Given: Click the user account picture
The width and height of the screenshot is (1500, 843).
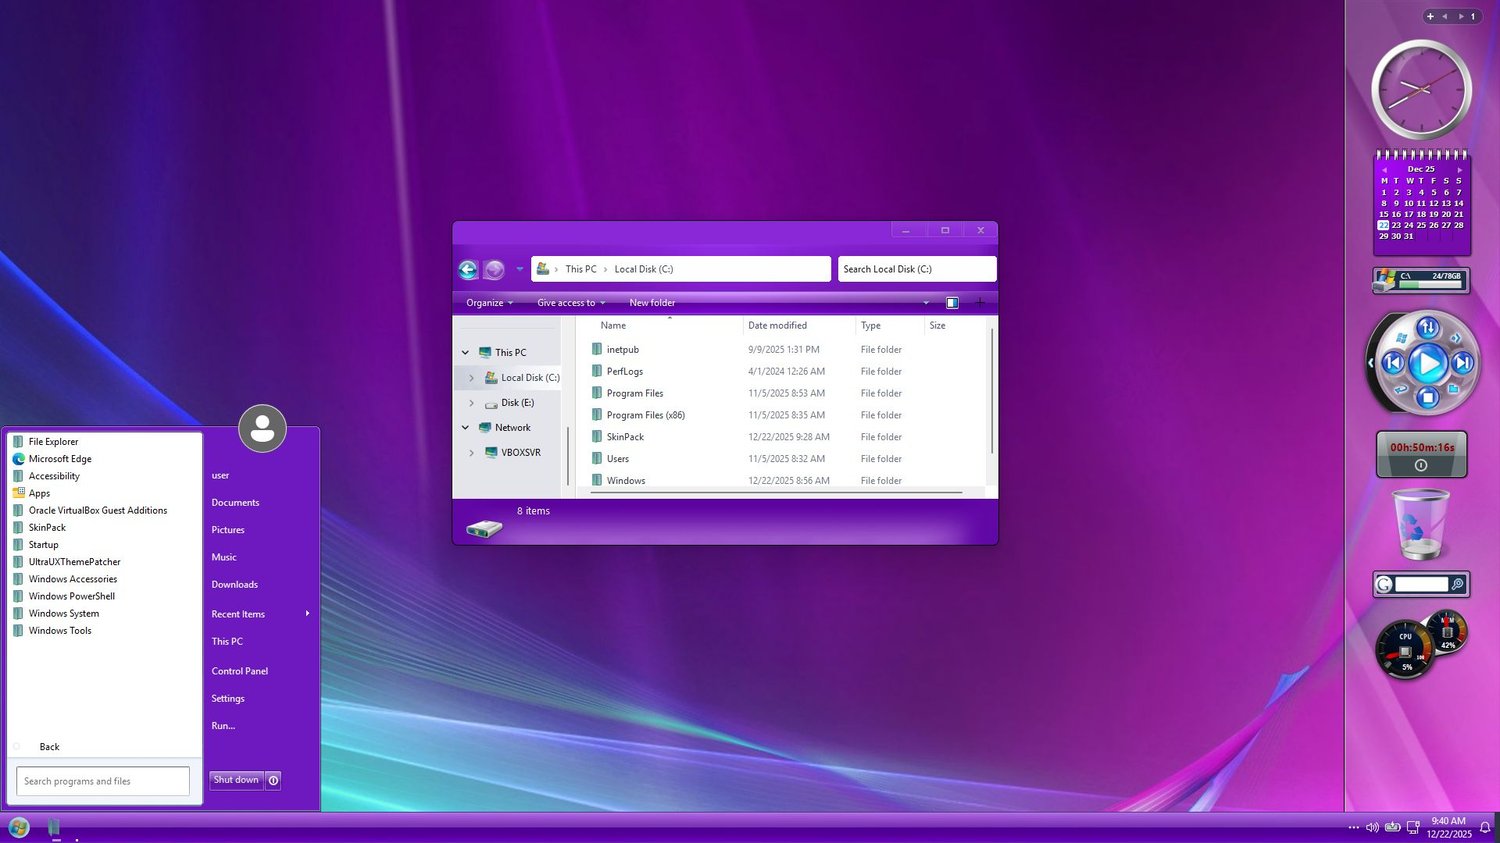Looking at the screenshot, I should click(262, 428).
